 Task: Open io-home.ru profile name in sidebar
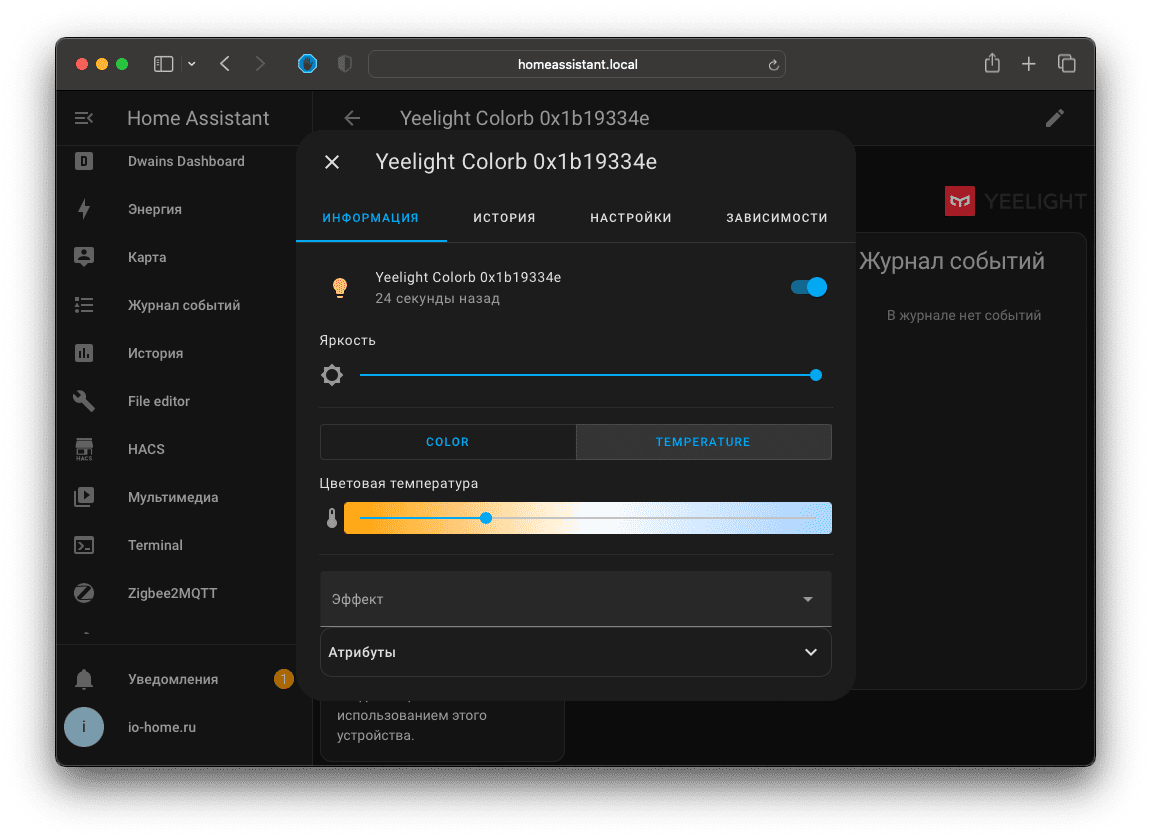(162, 727)
